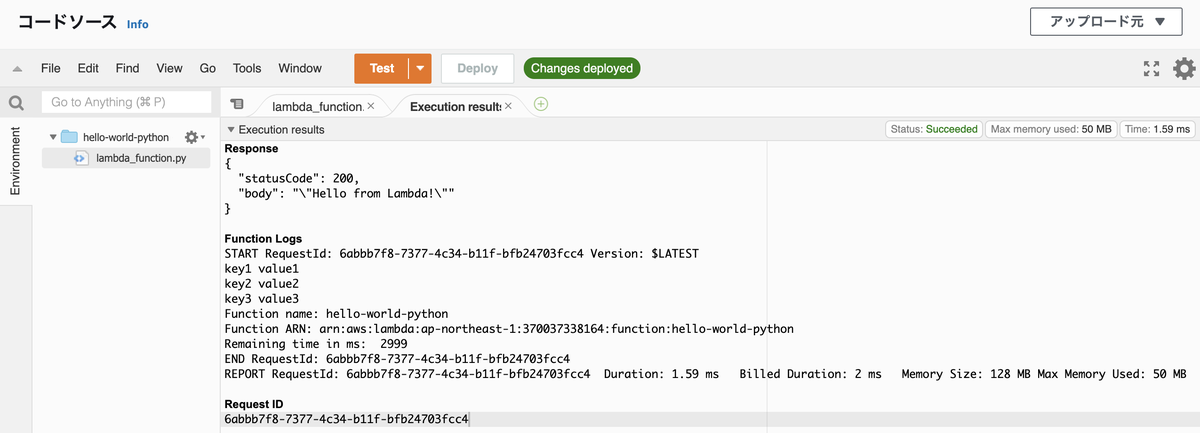Screen dimensions: 1200x433
Task: Open the Info link beside コードソース
Action: coord(138,24)
